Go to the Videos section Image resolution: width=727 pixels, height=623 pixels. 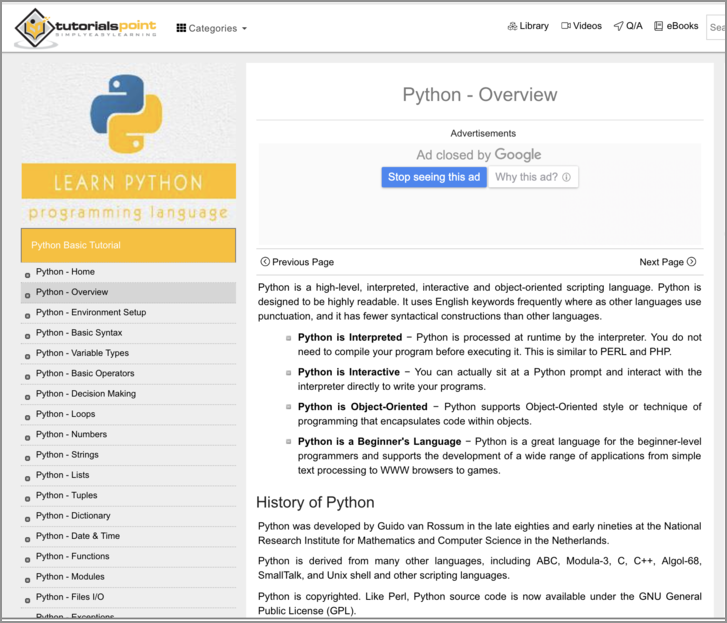click(581, 26)
